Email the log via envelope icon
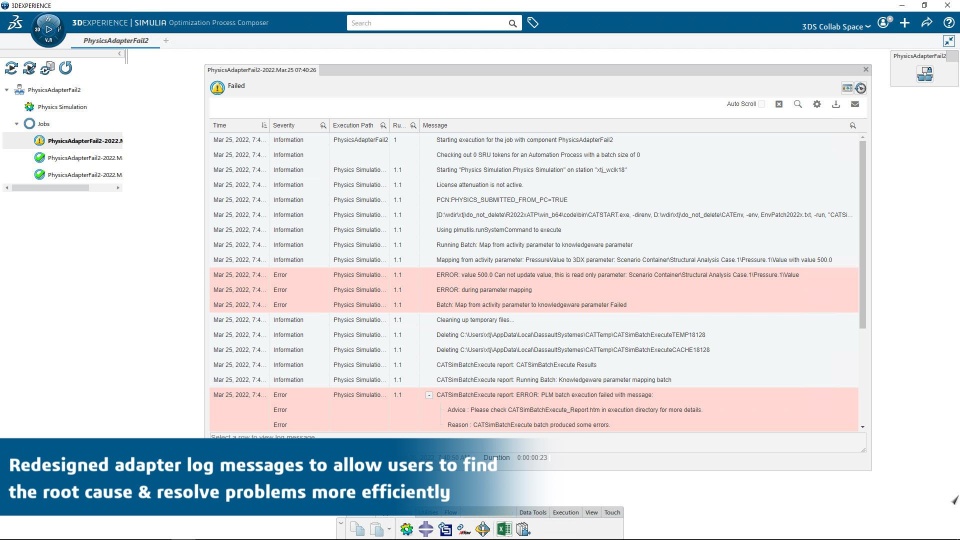 click(855, 104)
